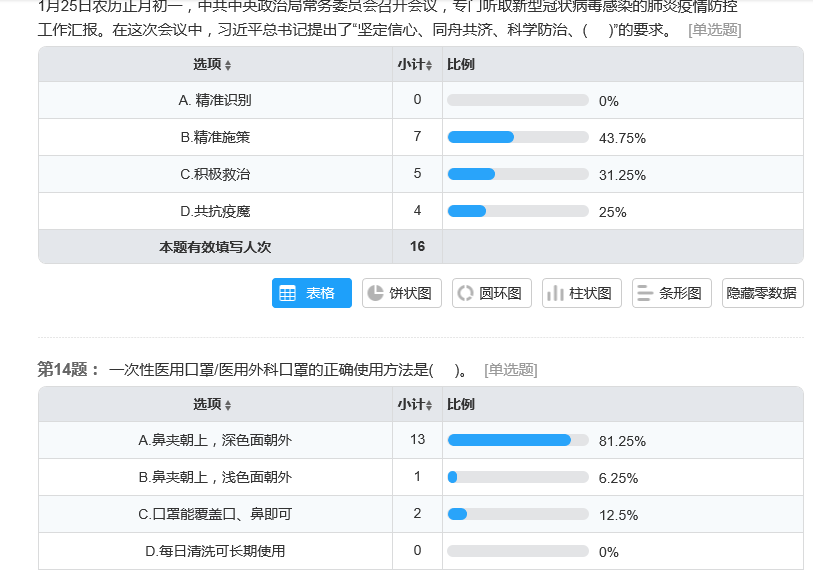
Task: Click the 81.25% bar for 鼻夹朝上，深色面朝外
Action: pos(518,440)
